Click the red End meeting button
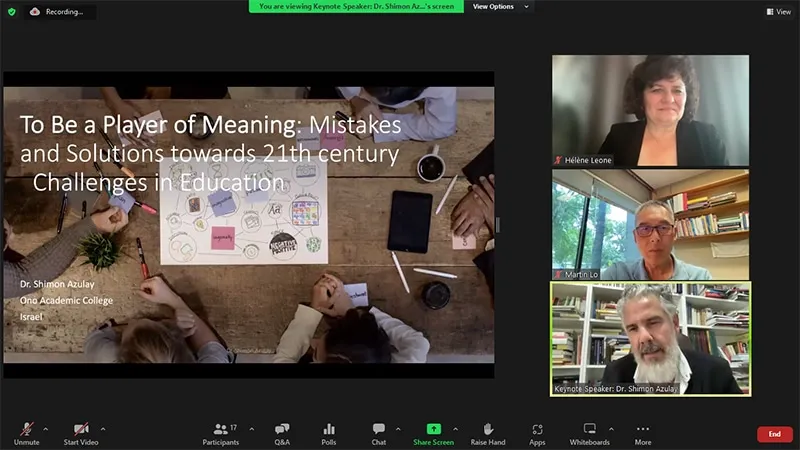This screenshot has width=800, height=450. click(774, 434)
